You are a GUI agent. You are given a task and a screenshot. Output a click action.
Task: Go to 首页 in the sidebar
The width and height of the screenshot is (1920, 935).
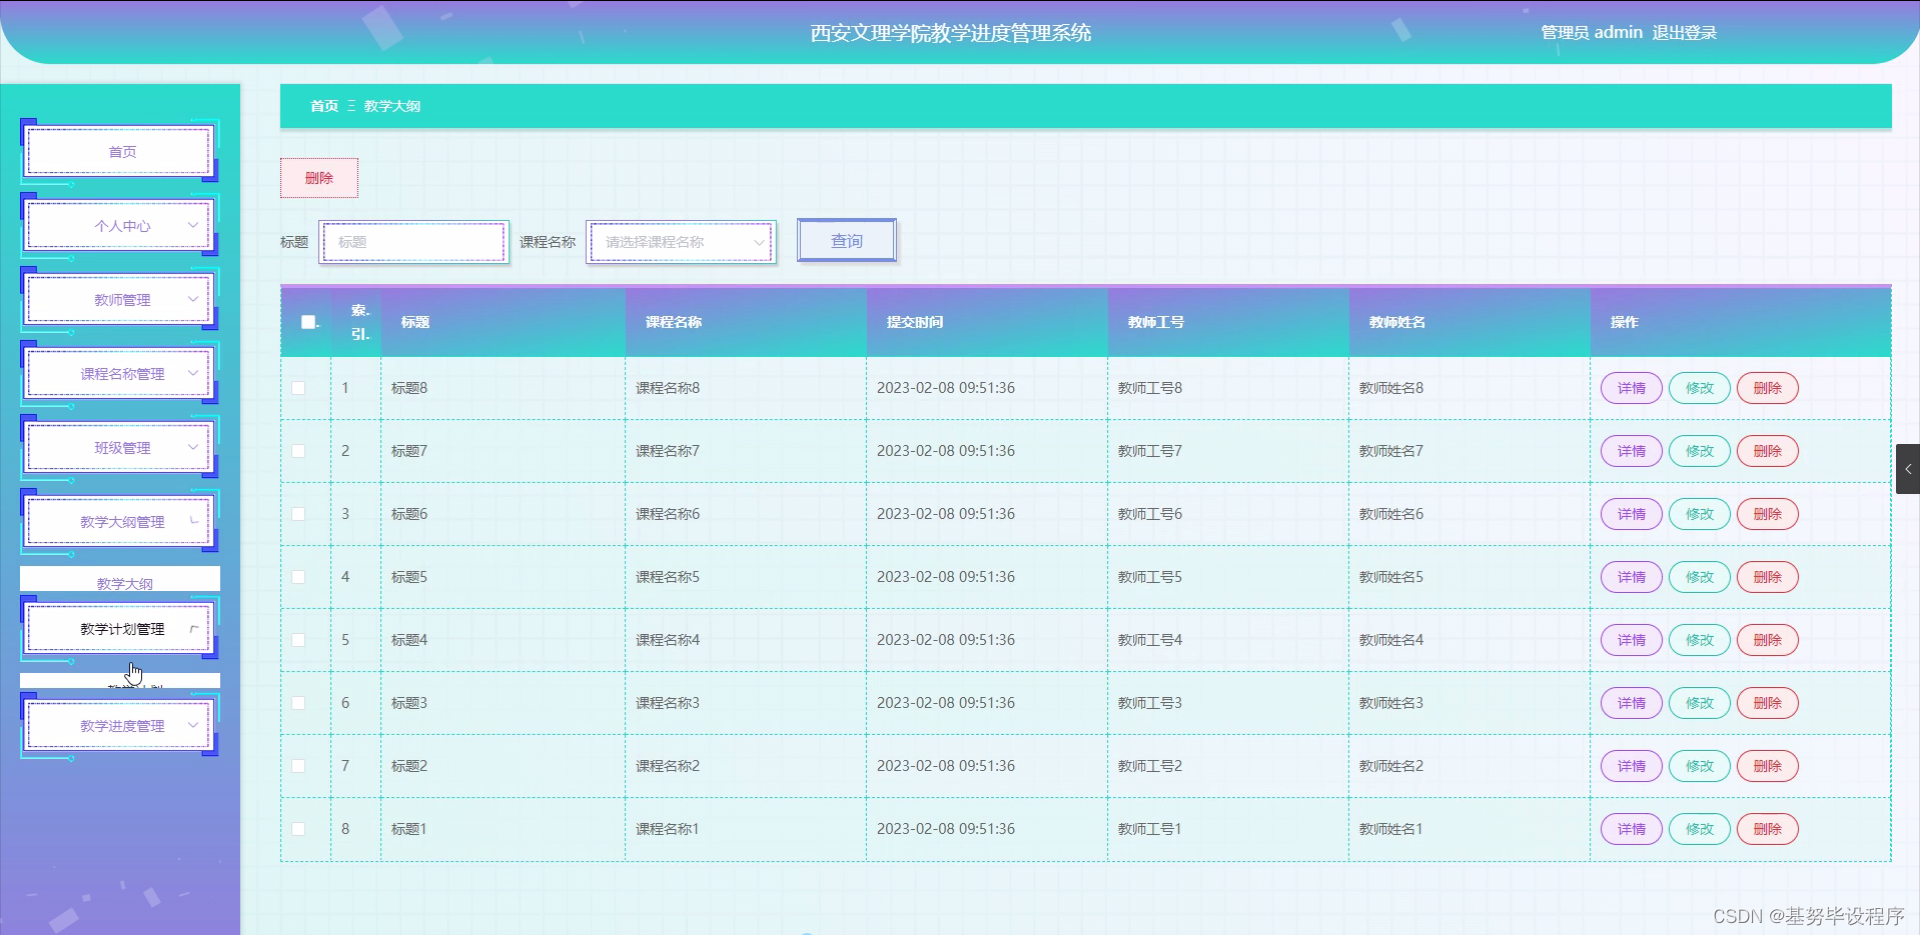(x=120, y=152)
